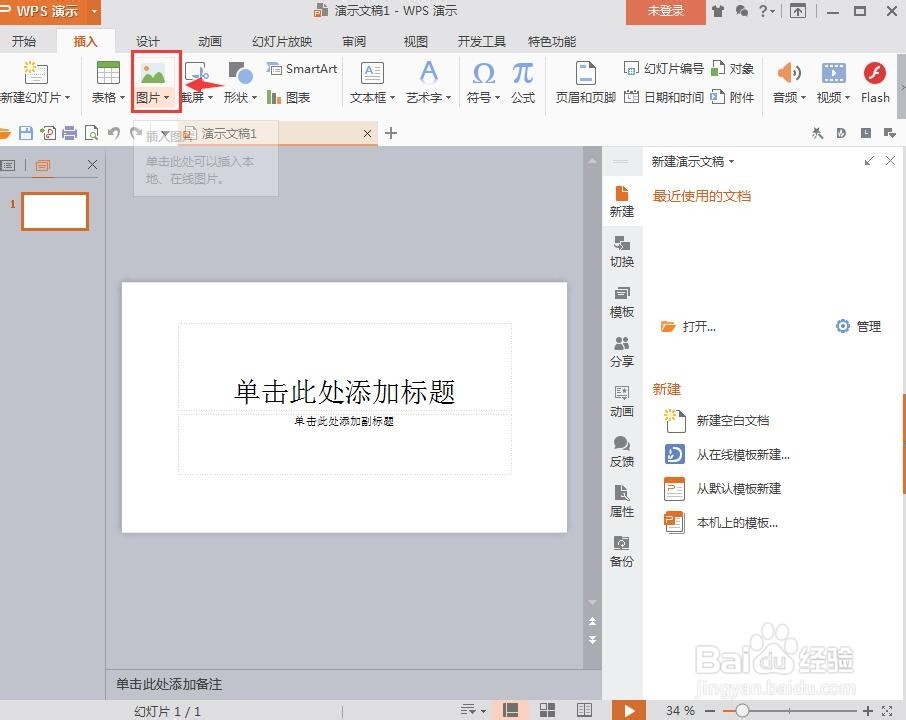Open the Switch (切换) sidebar panel
Image resolution: width=906 pixels, height=720 pixels.
(622, 251)
